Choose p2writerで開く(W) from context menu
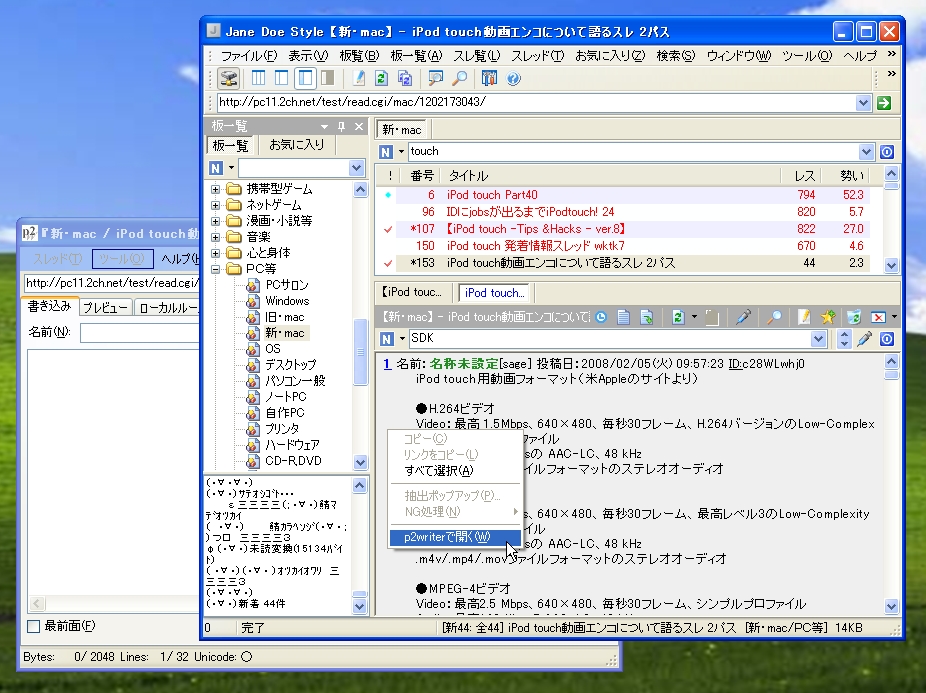Image resolution: width=926 pixels, height=693 pixels. coord(455,537)
